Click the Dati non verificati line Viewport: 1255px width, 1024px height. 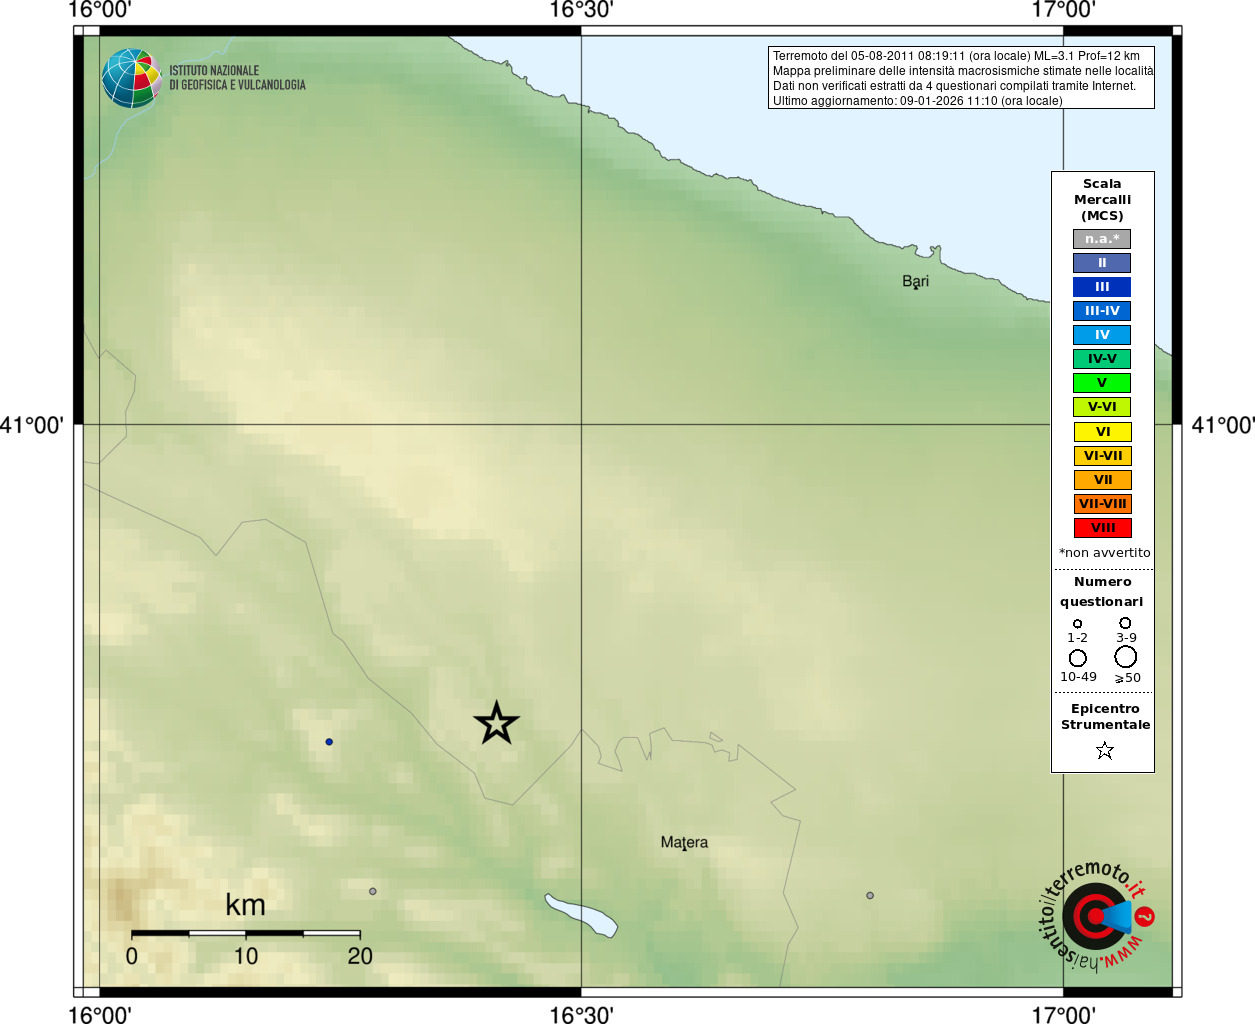[x=954, y=86]
